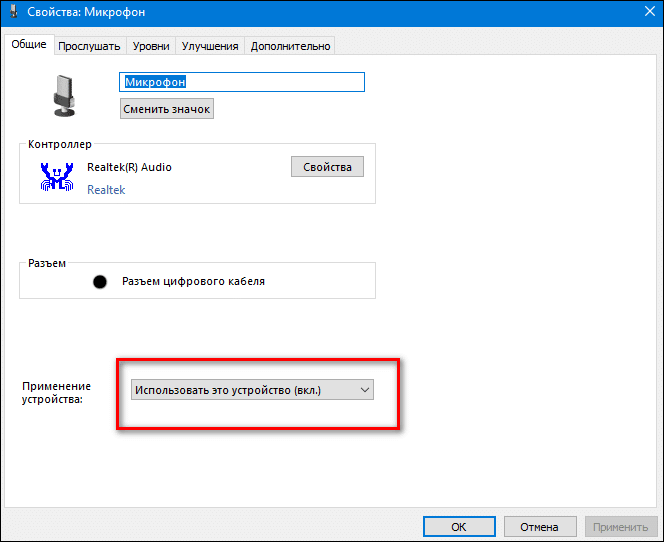The height and width of the screenshot is (542, 664).
Task: Open the Уровни tab
Action: (151, 46)
